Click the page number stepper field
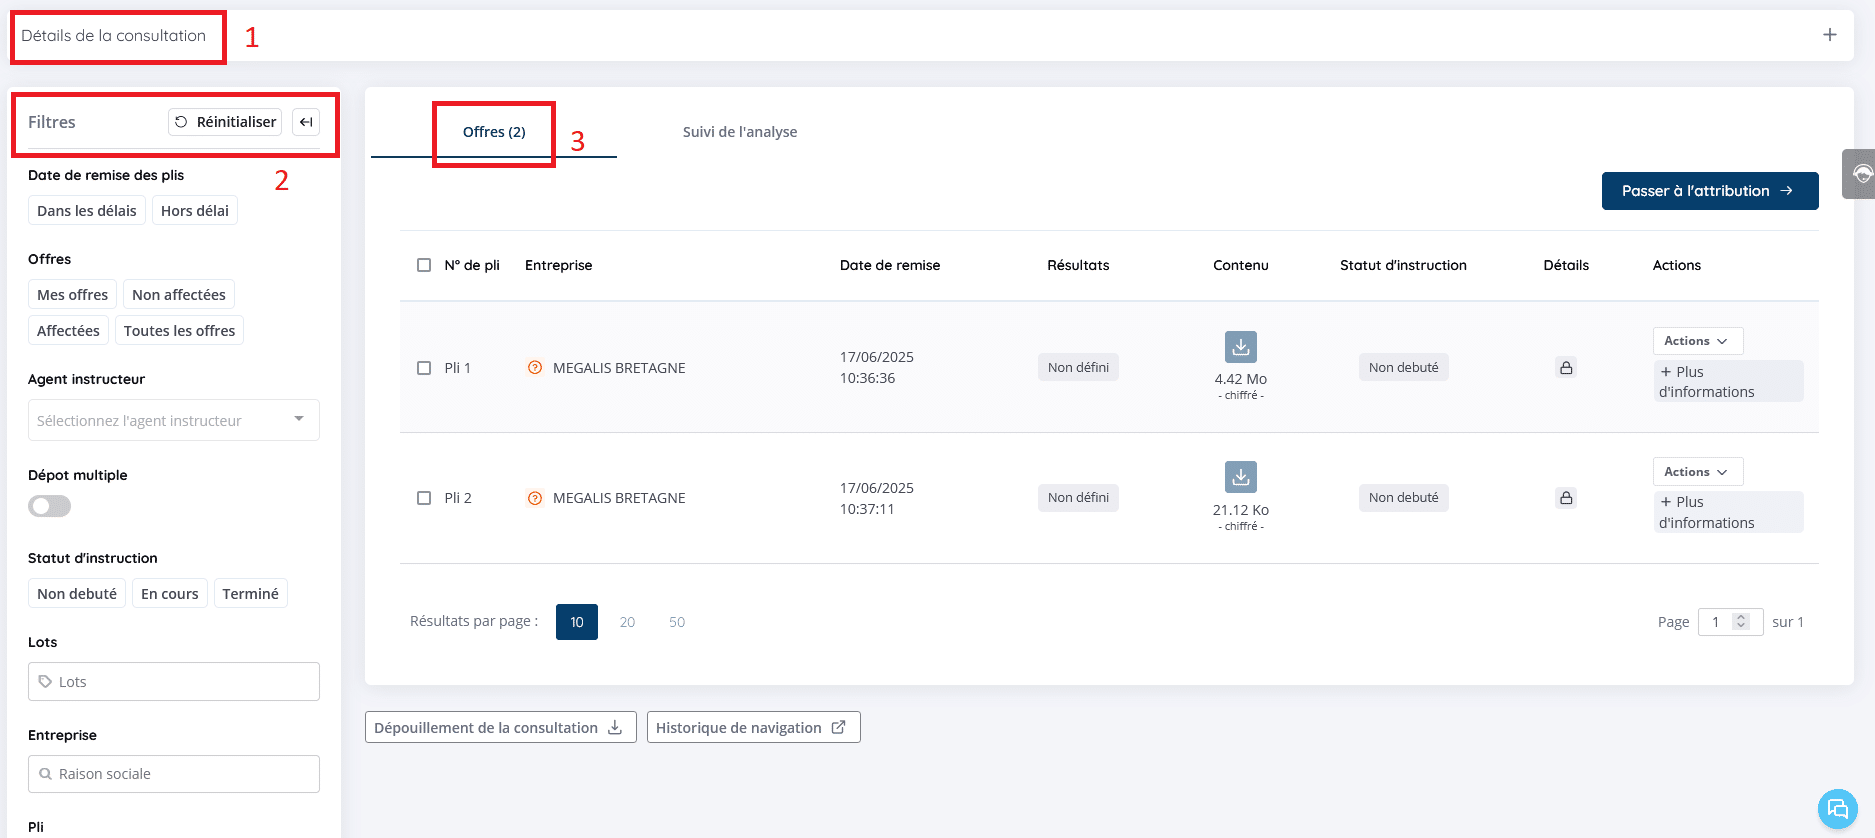The height and width of the screenshot is (838, 1875). (1730, 622)
